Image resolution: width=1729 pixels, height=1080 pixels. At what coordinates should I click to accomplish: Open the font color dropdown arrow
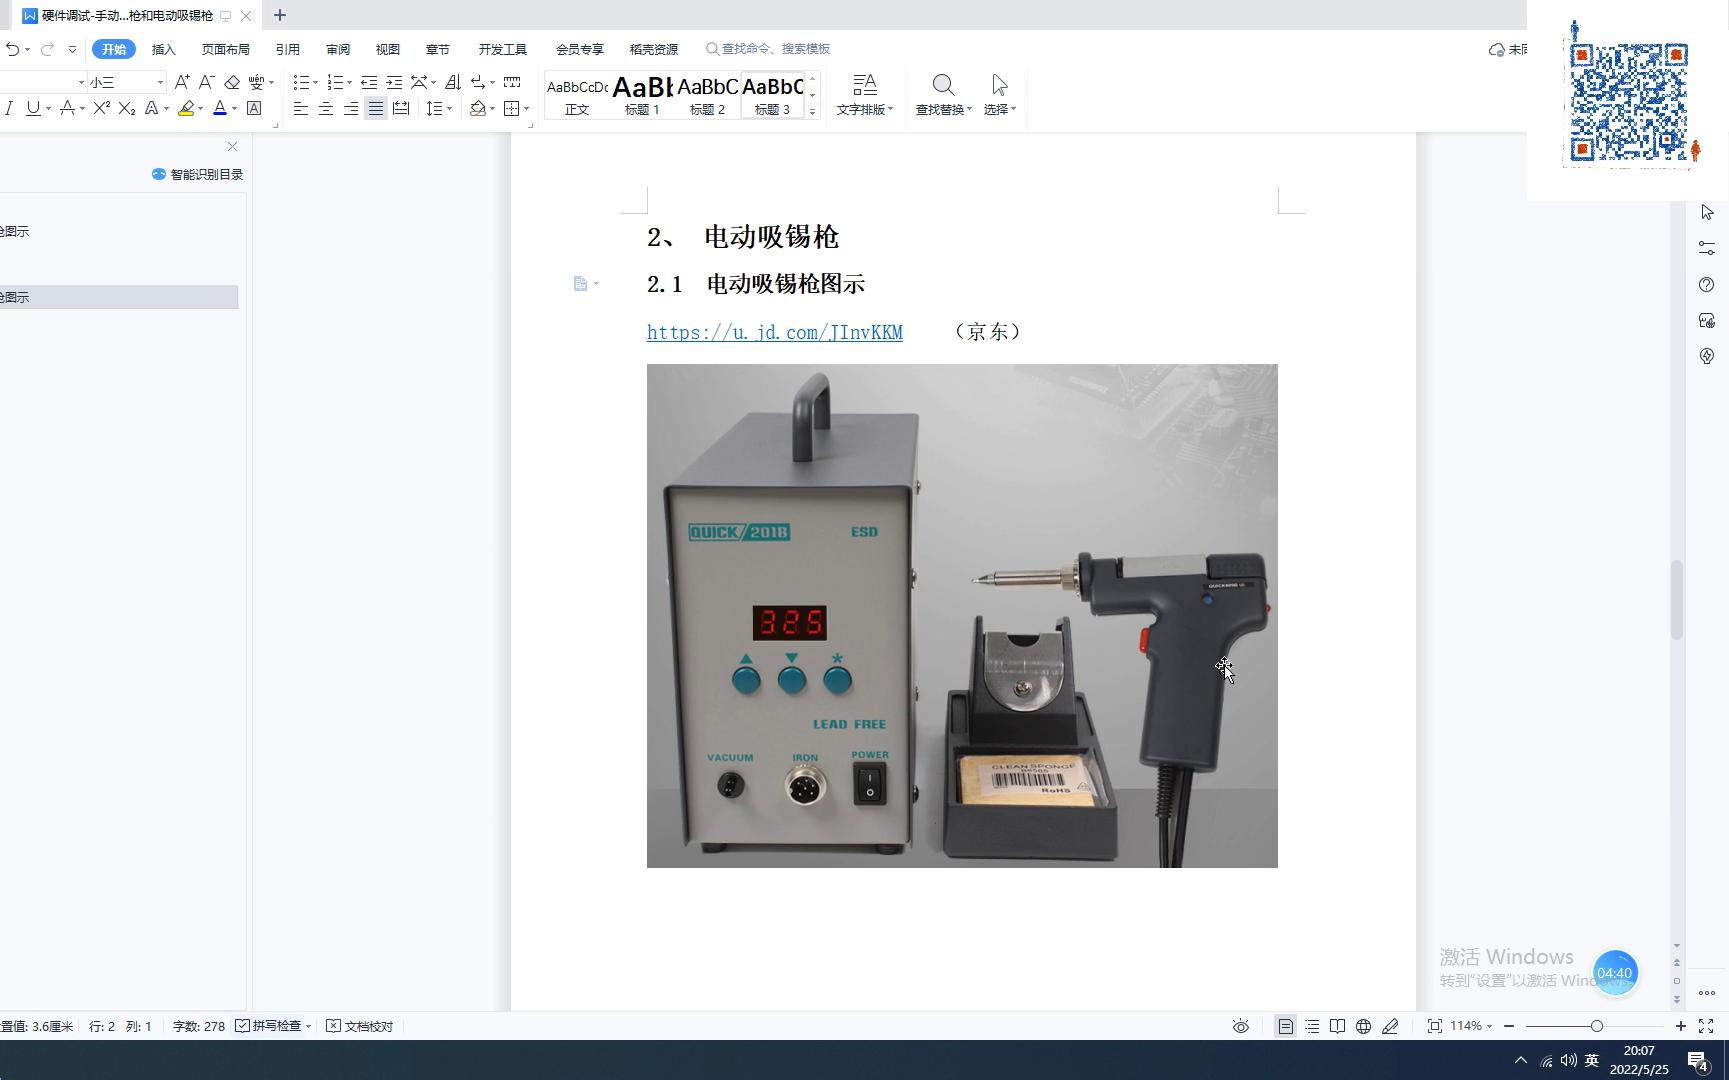(234, 109)
